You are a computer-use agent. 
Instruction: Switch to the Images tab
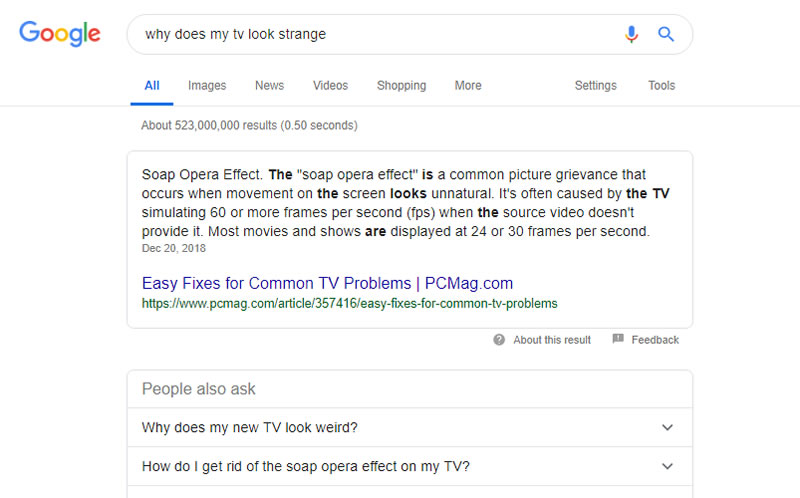tap(207, 85)
